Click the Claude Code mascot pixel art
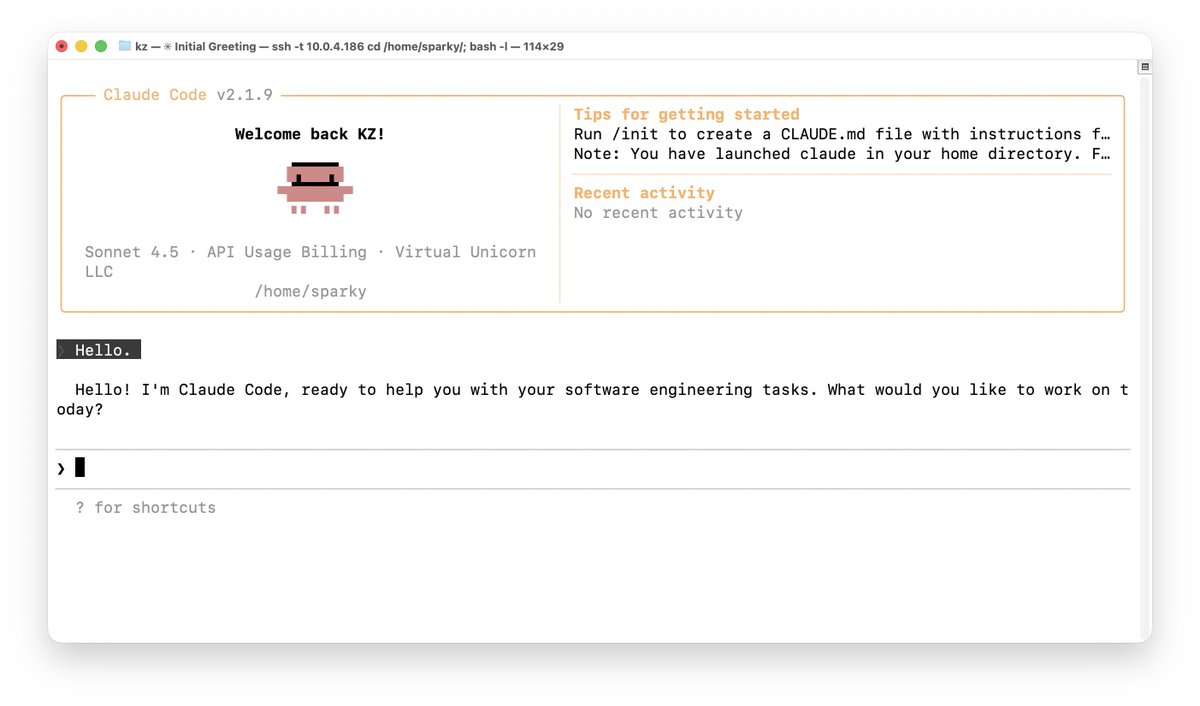The width and height of the screenshot is (1200, 706). click(x=315, y=188)
